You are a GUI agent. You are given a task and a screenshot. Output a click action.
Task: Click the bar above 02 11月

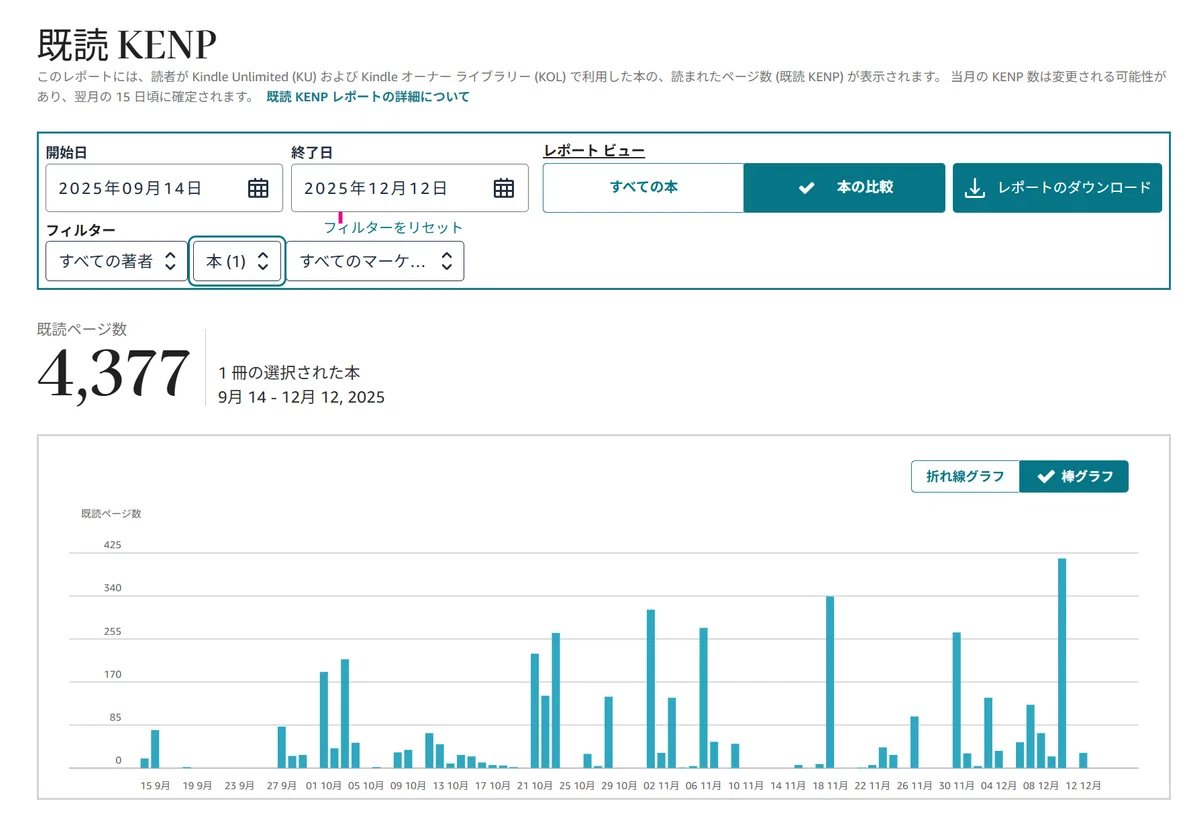click(x=651, y=689)
